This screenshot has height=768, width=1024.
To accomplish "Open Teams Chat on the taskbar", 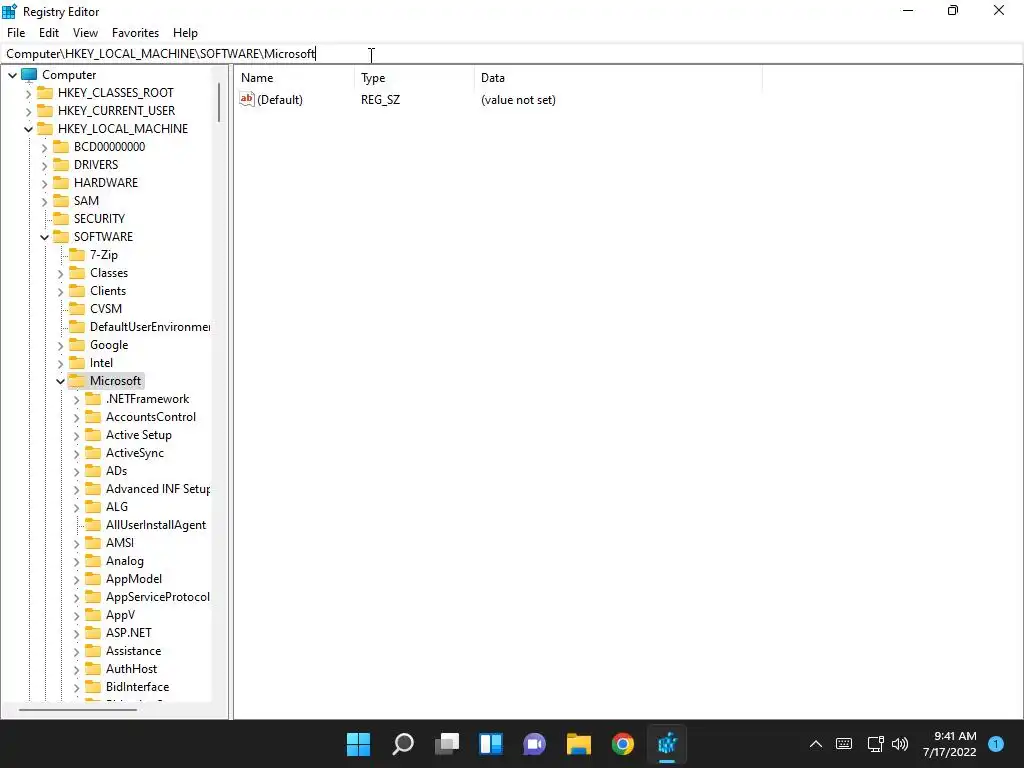I will click(534, 744).
